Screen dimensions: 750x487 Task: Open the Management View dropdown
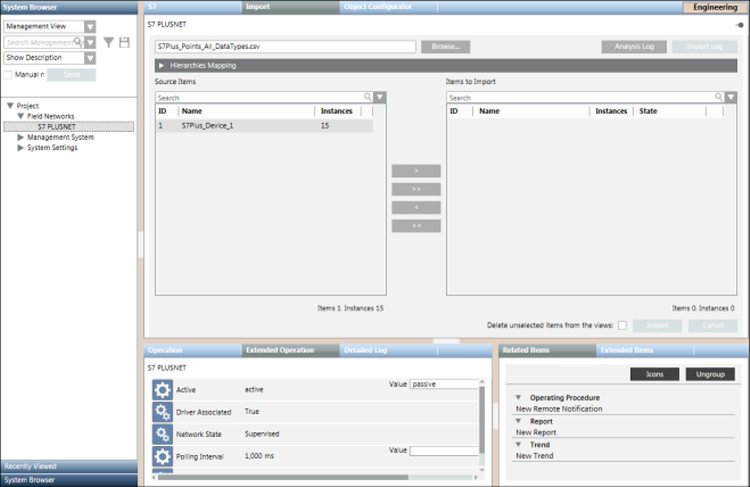90,26
